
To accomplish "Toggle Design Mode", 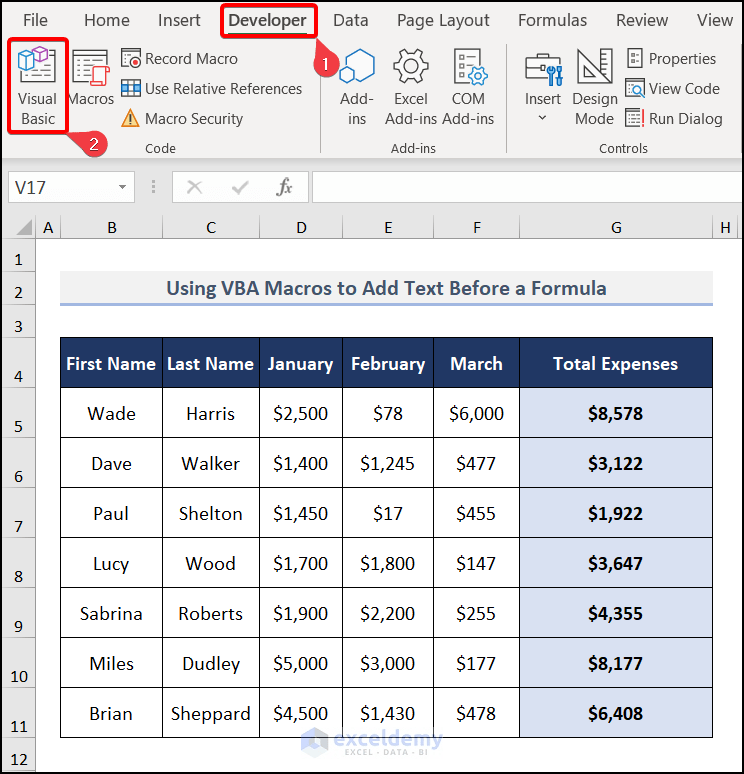I will pyautogui.click(x=594, y=87).
